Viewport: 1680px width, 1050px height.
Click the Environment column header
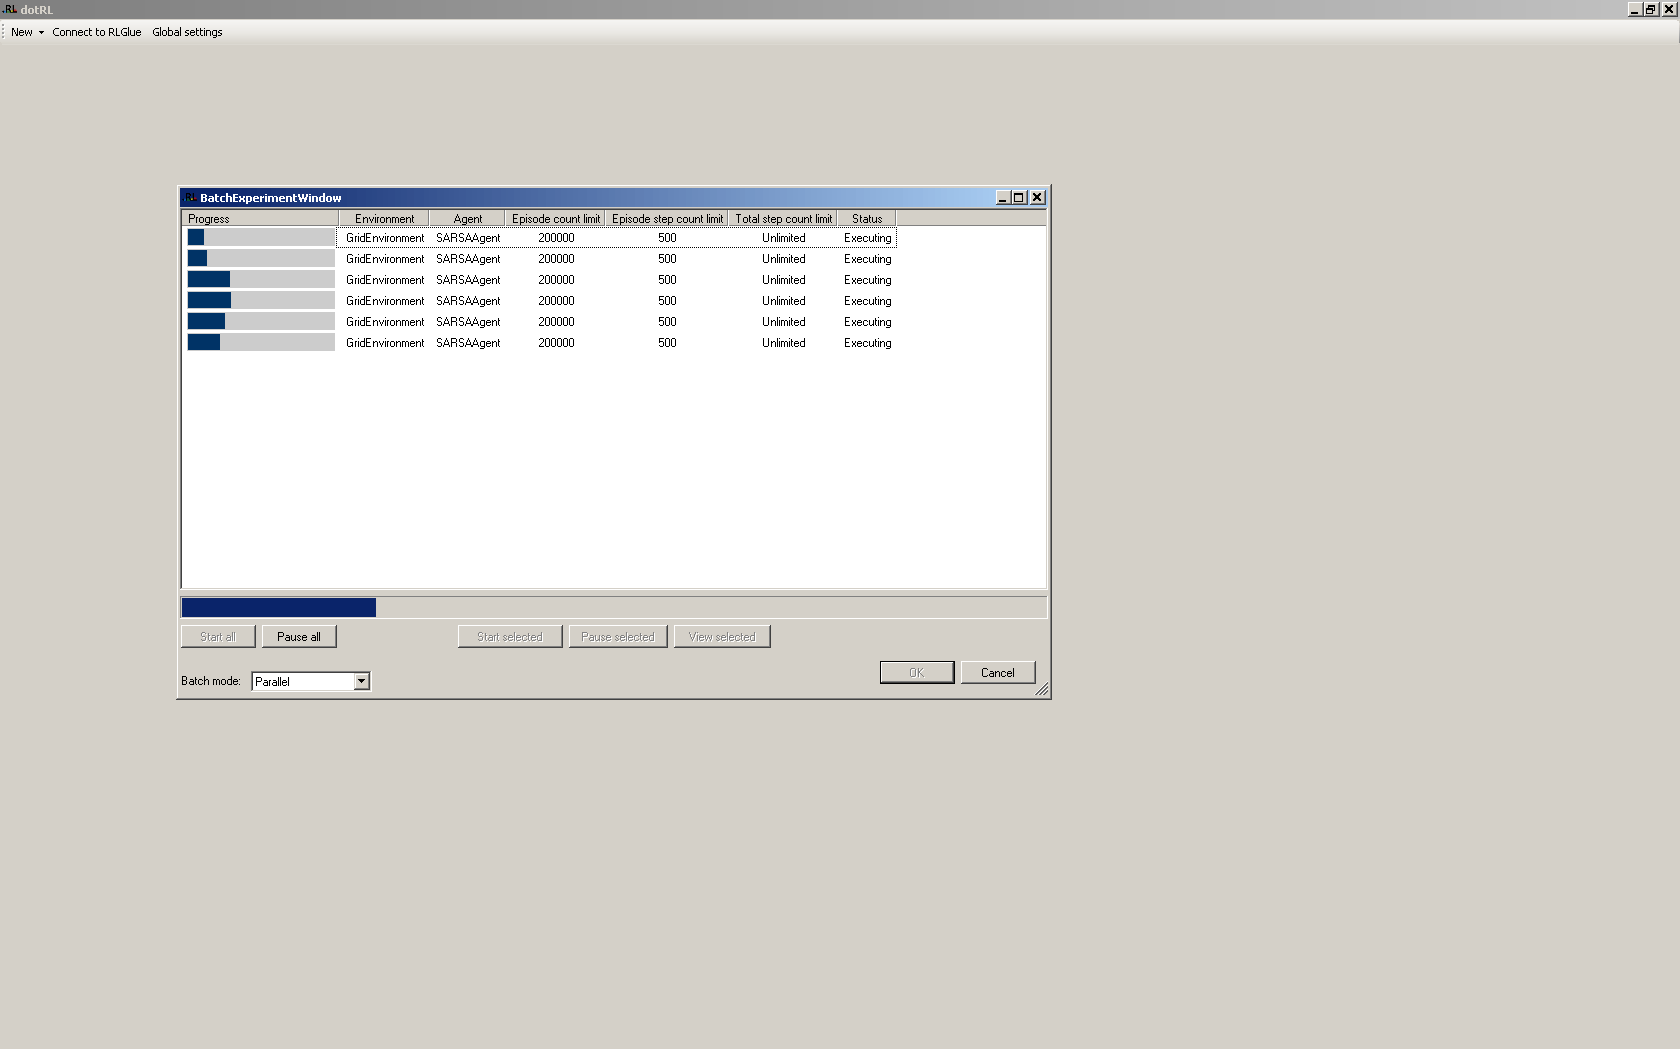(384, 218)
